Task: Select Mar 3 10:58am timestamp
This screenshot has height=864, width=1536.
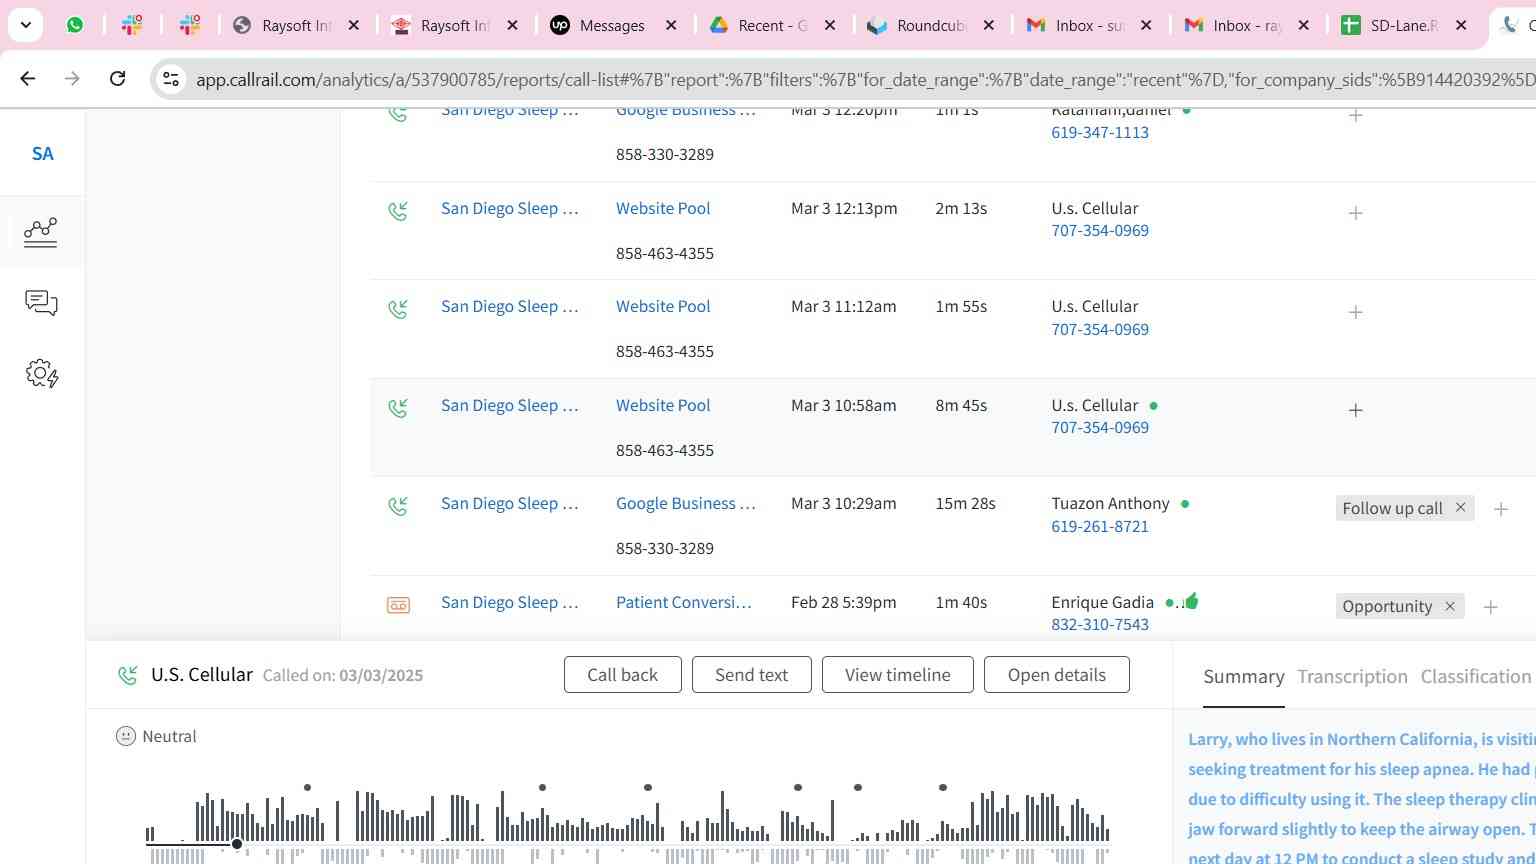Action: (844, 406)
